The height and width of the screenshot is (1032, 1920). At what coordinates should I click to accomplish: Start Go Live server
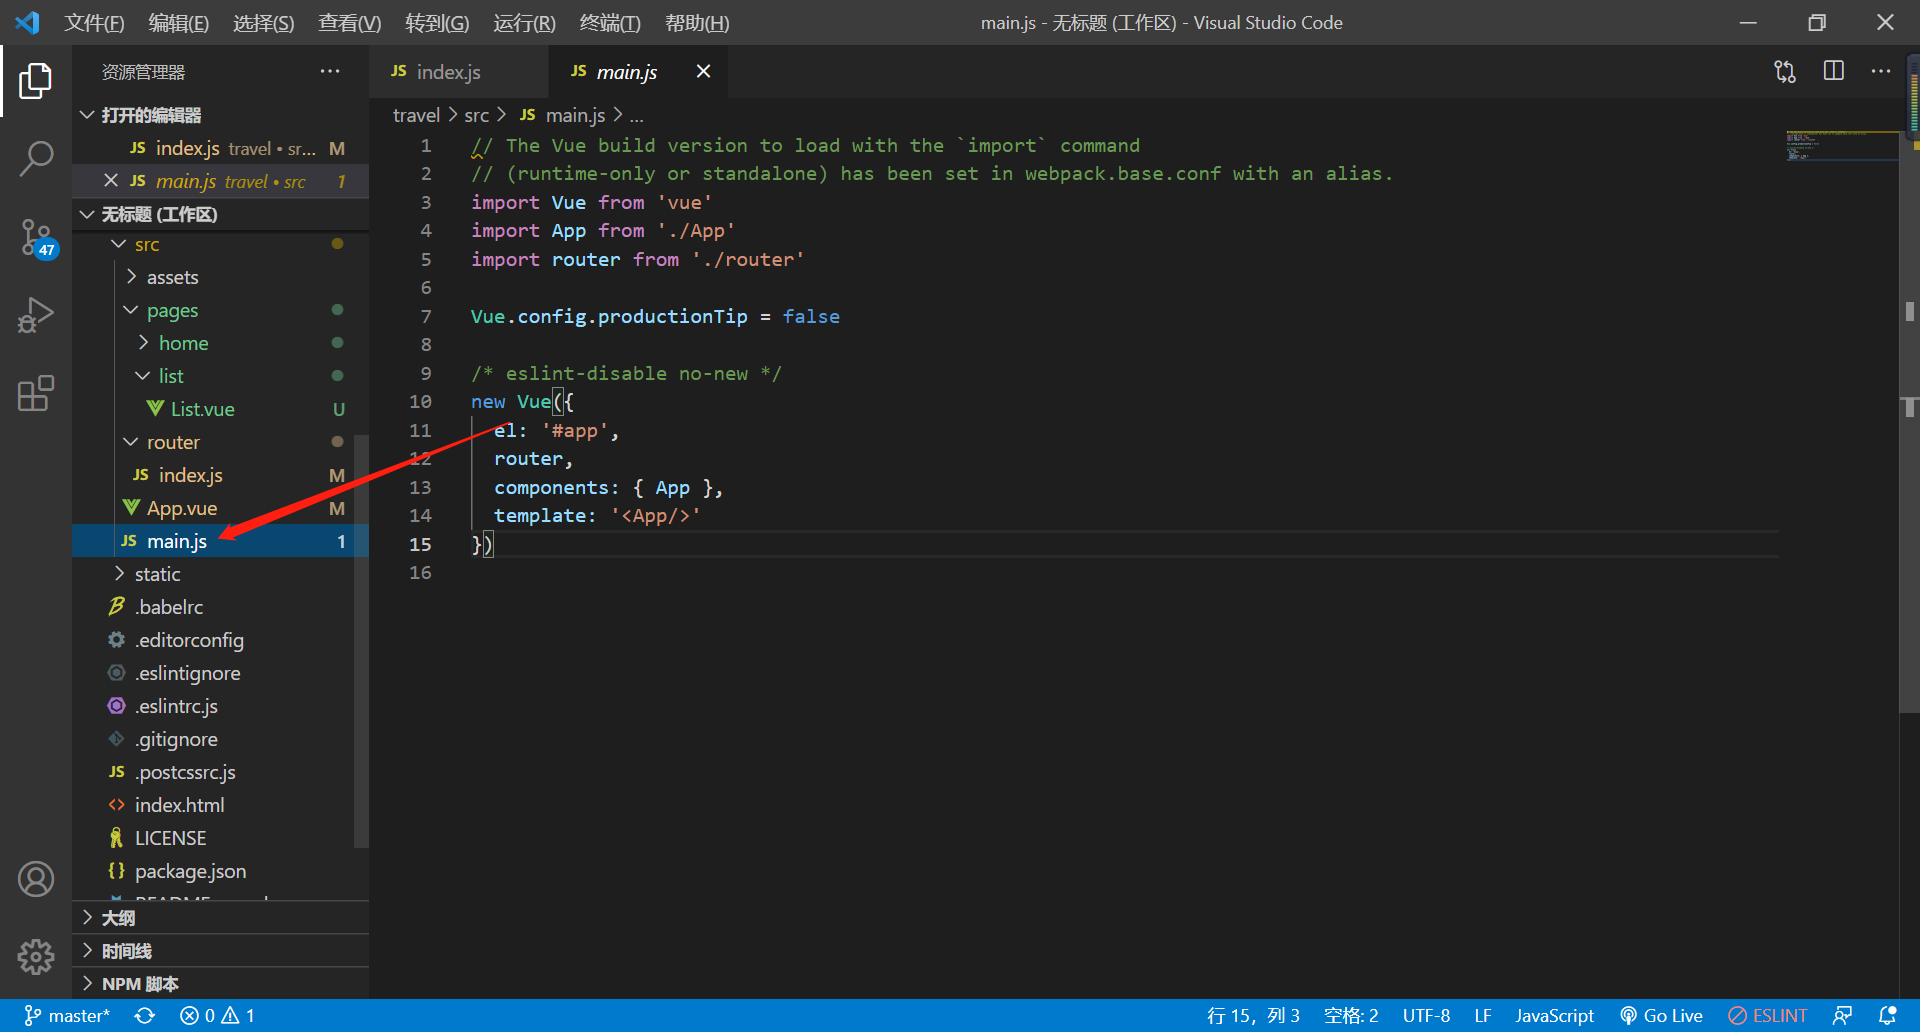[1661, 1015]
